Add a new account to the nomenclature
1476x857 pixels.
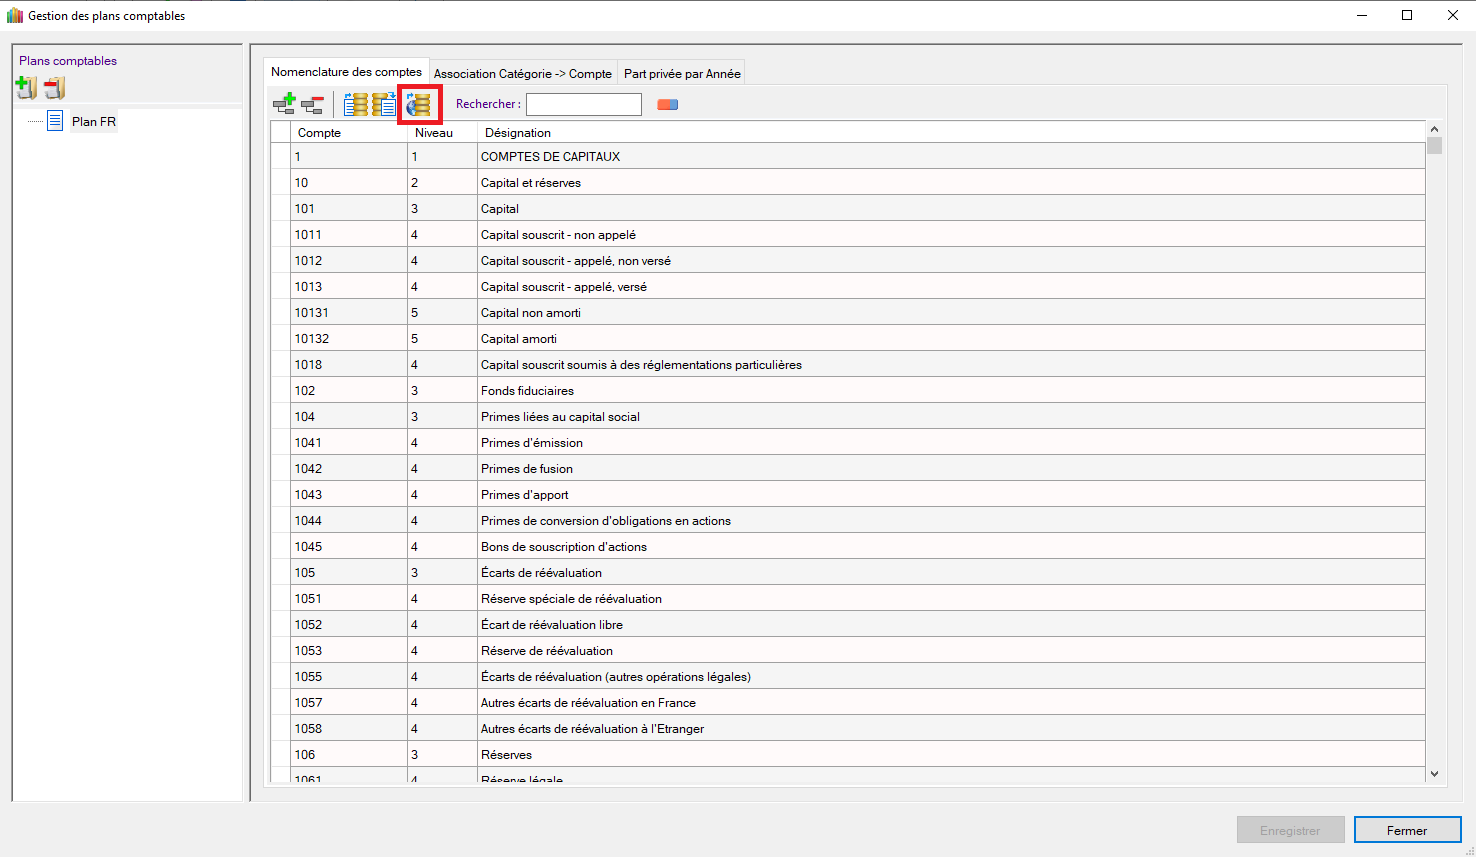coord(284,104)
